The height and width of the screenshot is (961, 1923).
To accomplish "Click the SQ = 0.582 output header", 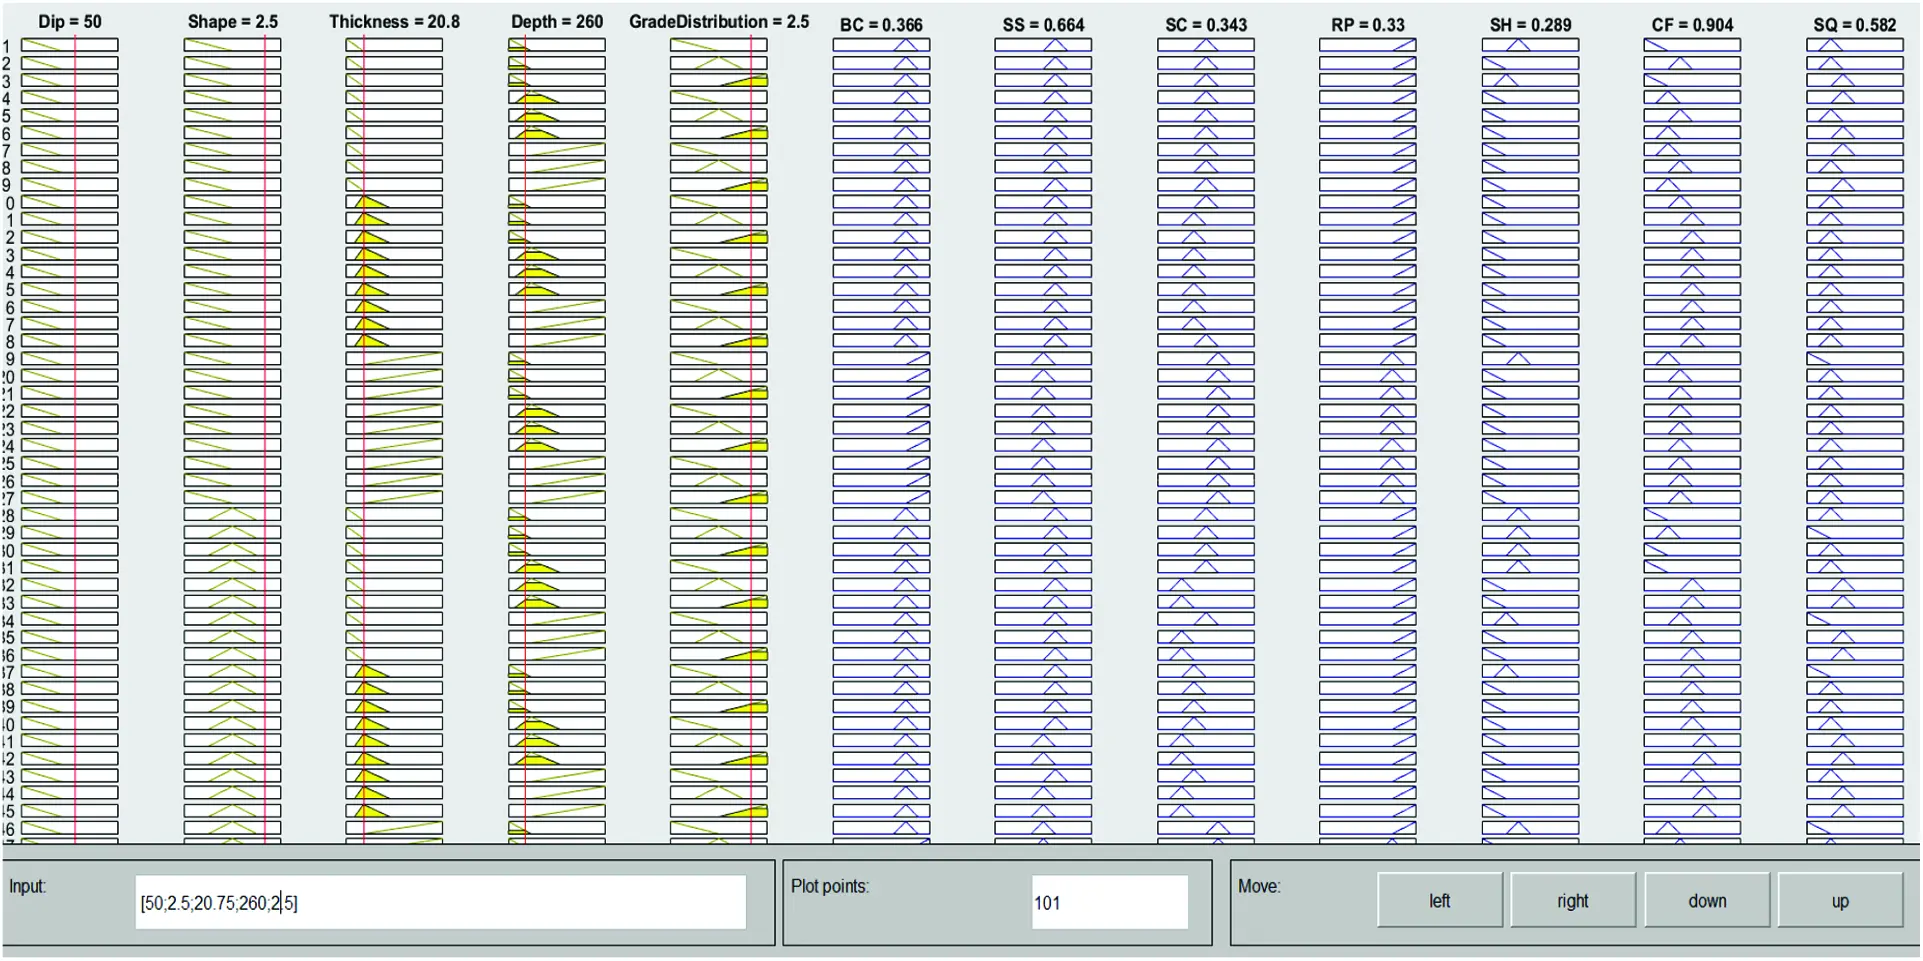I will [1855, 22].
